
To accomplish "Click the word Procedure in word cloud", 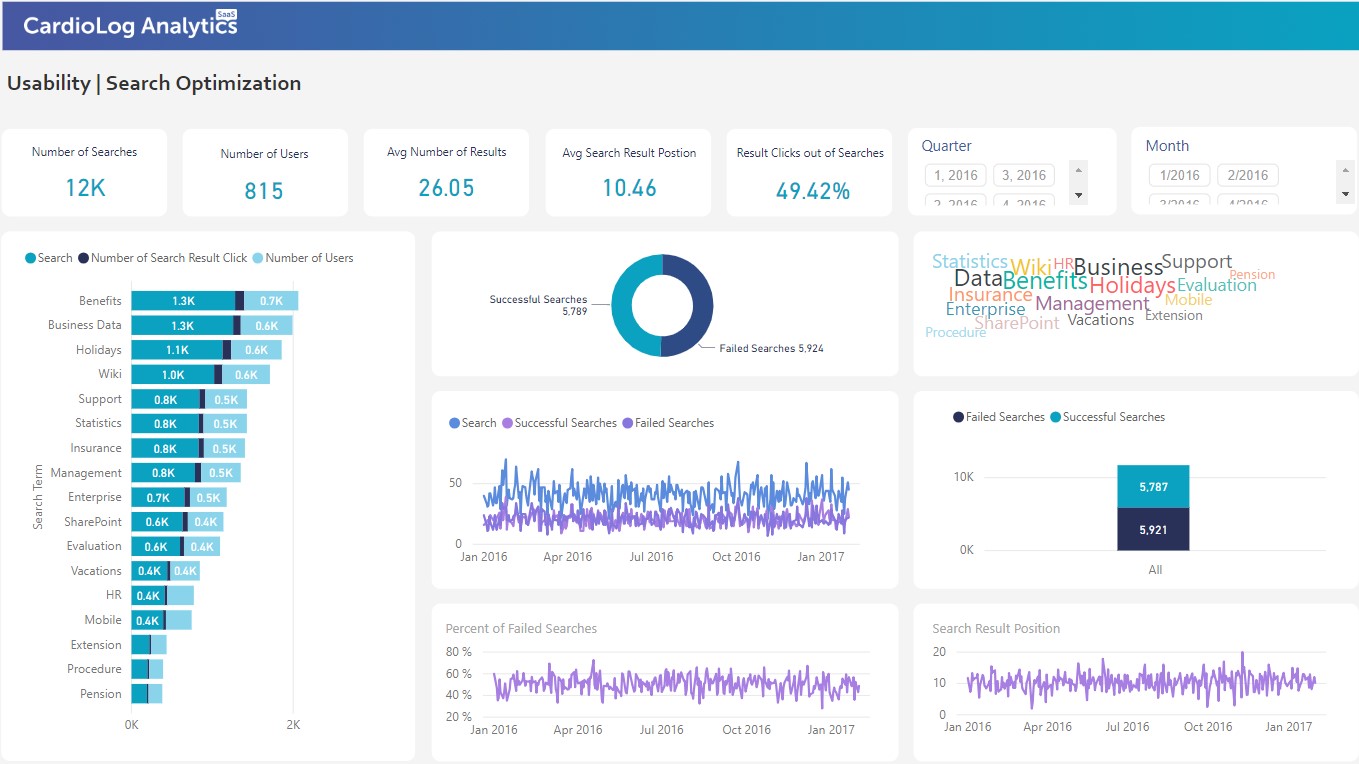I will [955, 333].
